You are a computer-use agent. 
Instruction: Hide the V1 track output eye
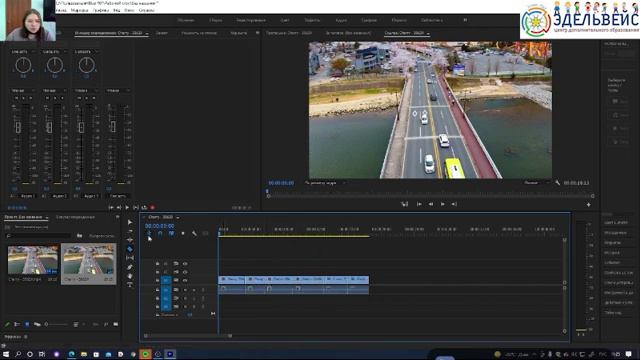tap(185, 280)
